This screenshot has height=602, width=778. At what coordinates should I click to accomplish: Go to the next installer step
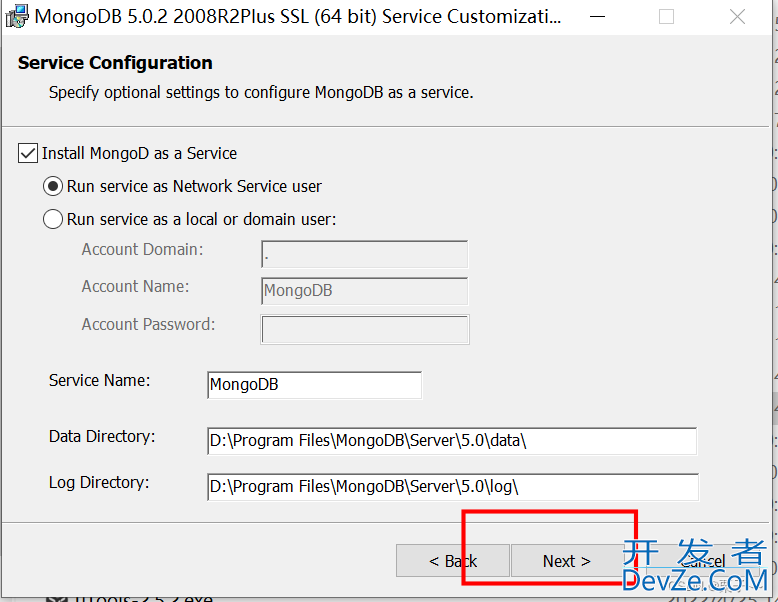coord(567,561)
